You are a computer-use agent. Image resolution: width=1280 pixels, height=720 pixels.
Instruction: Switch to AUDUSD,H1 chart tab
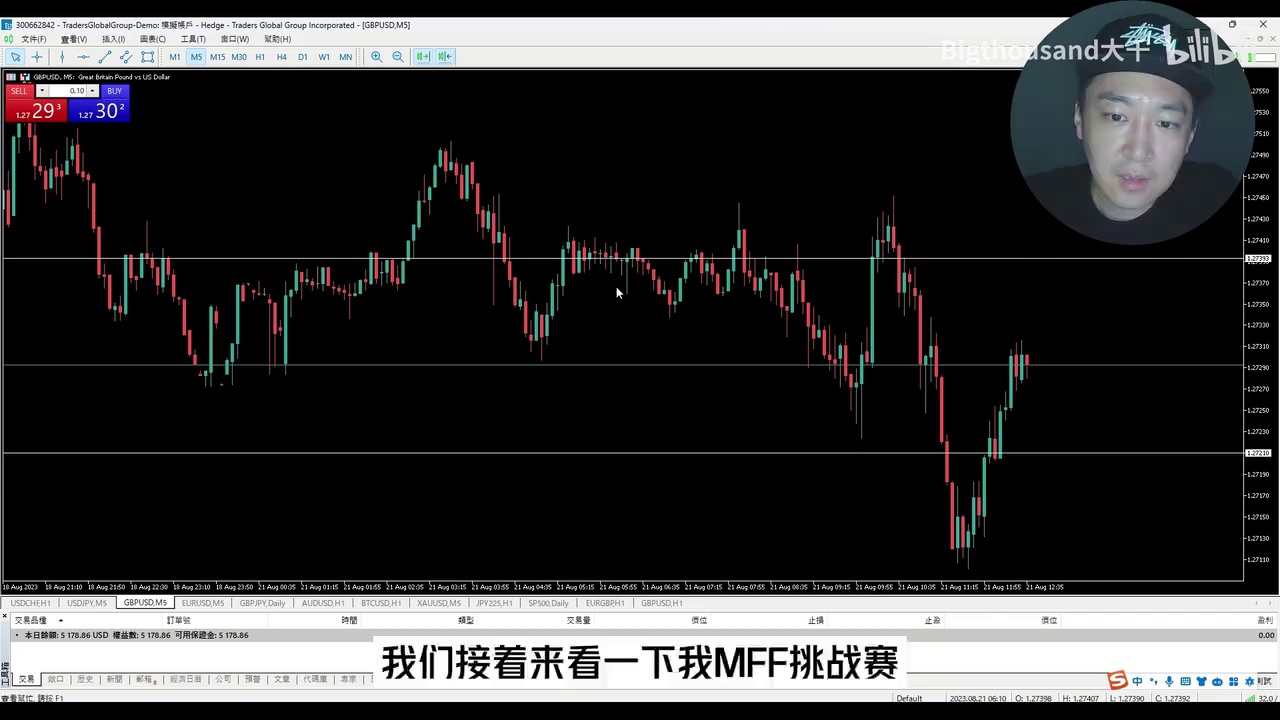tap(323, 603)
